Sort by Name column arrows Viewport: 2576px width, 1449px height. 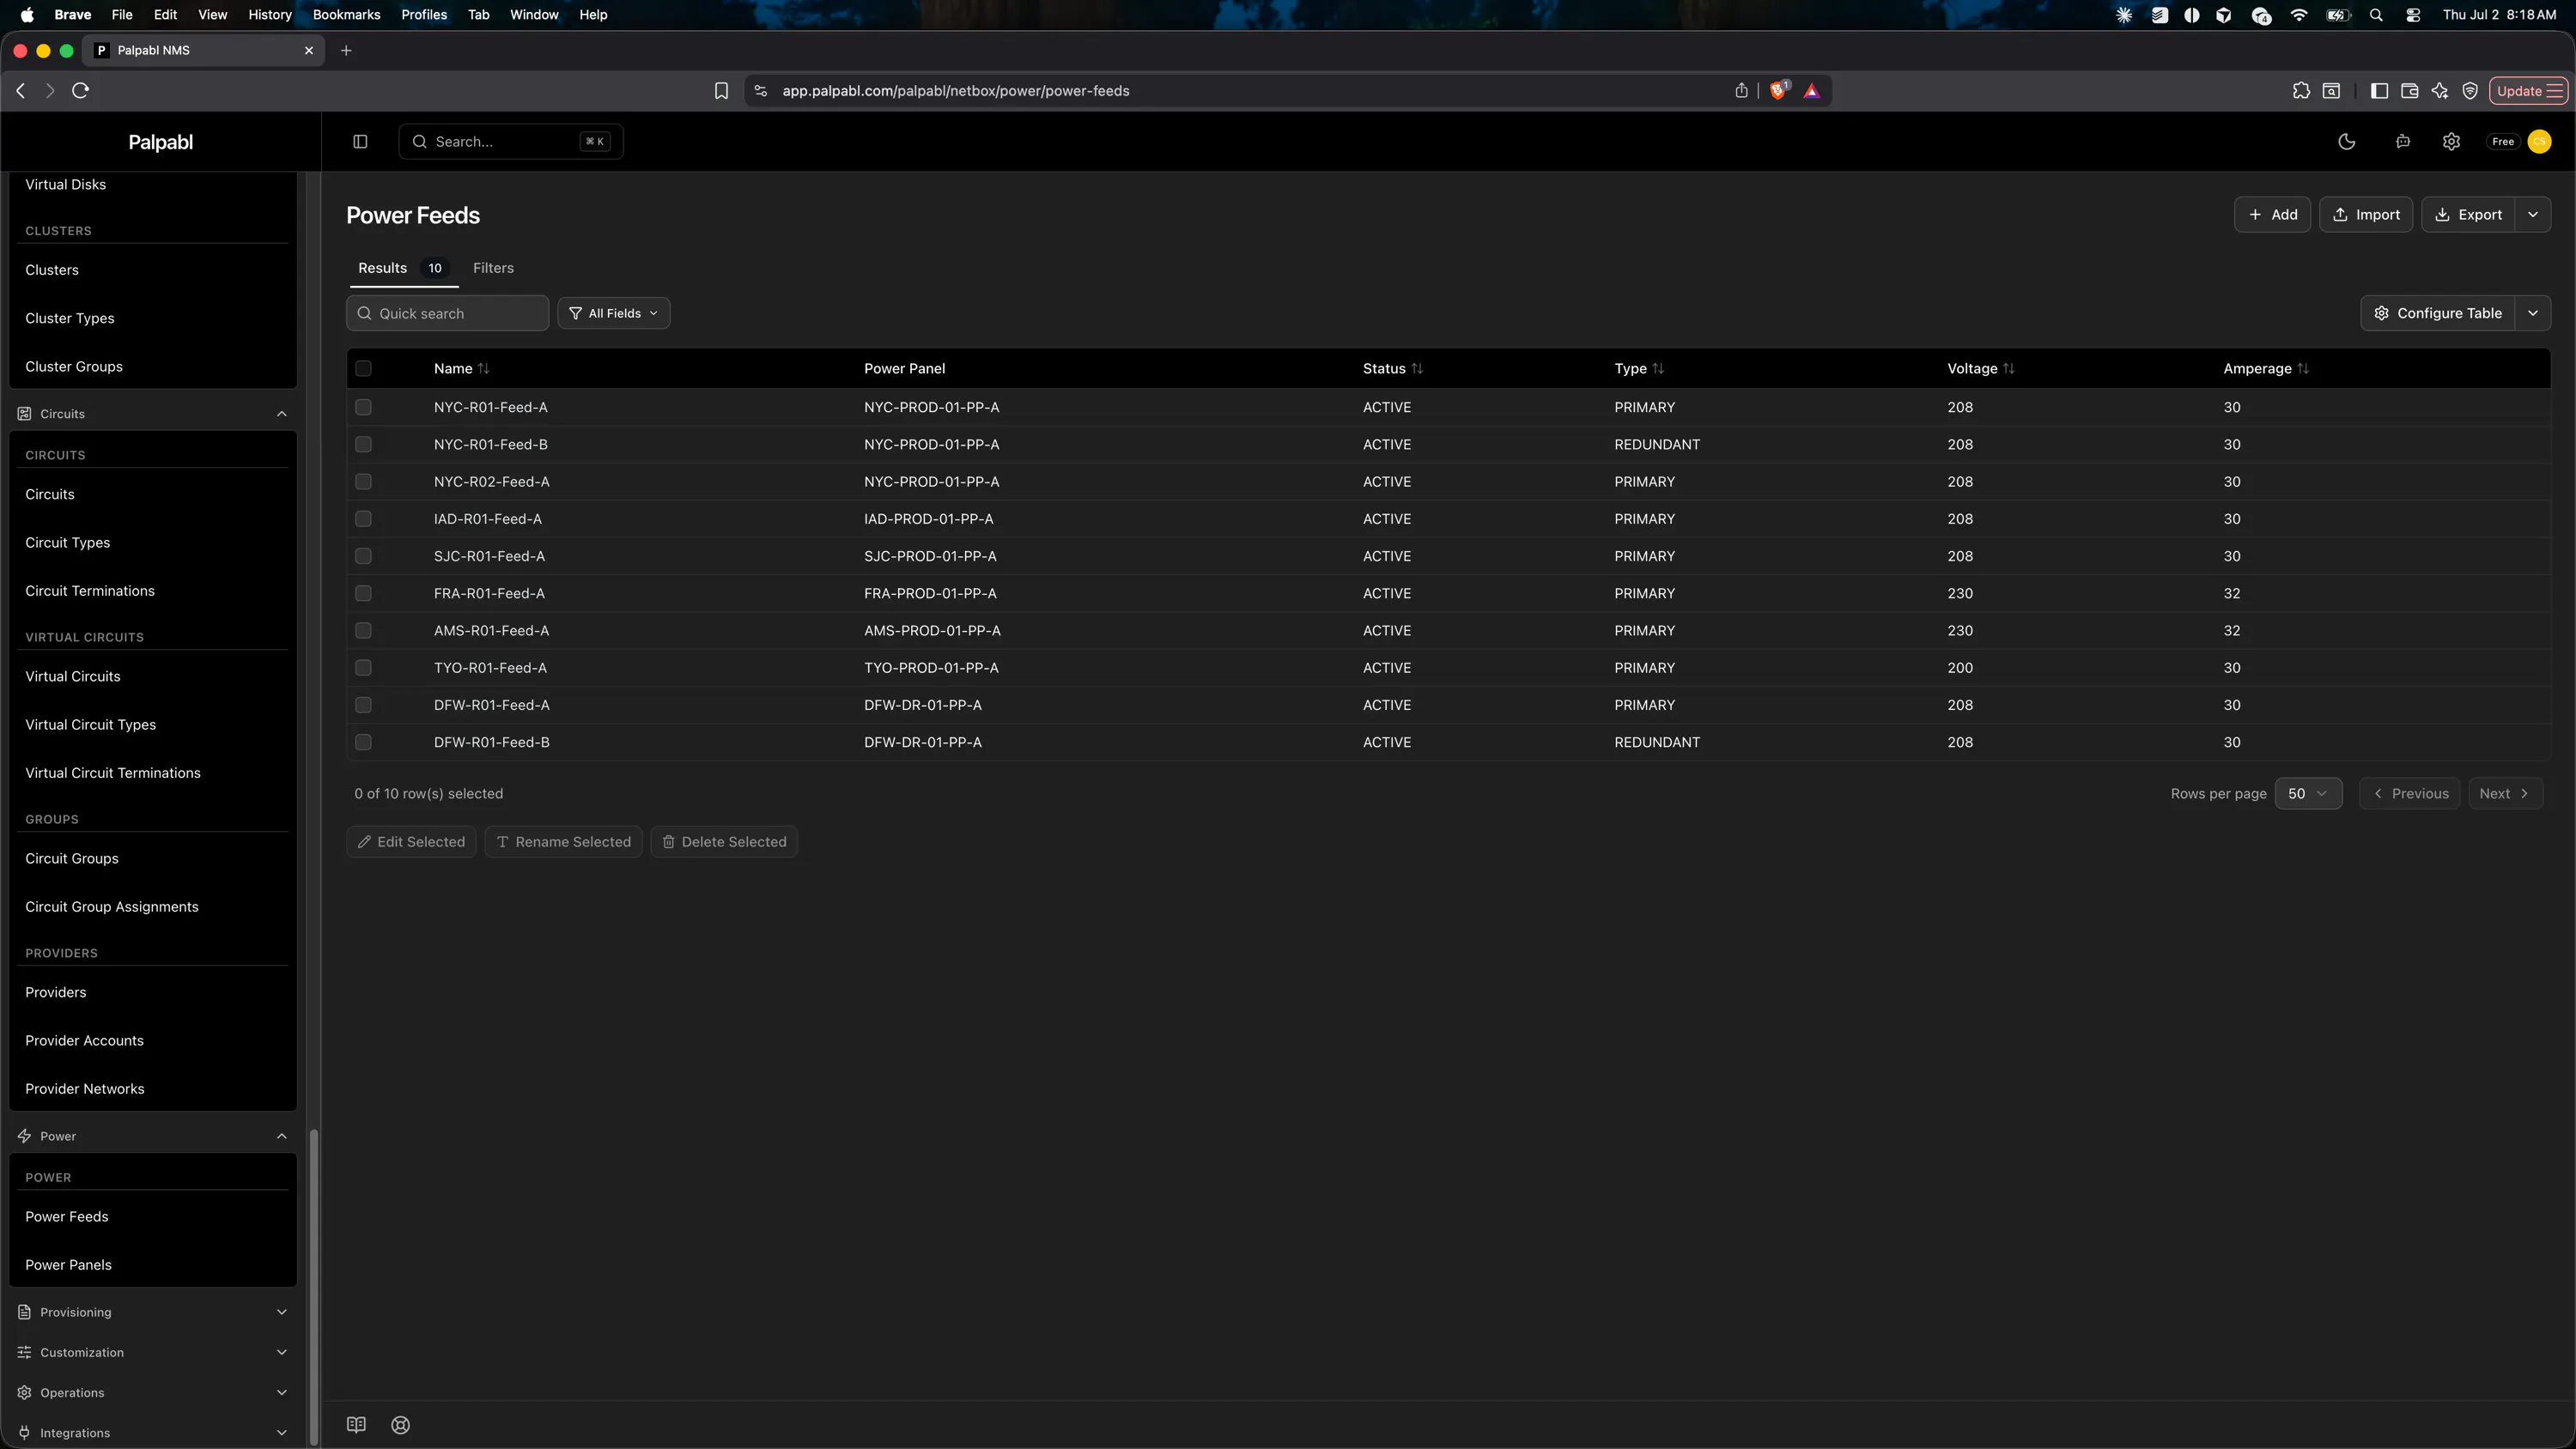click(x=484, y=369)
